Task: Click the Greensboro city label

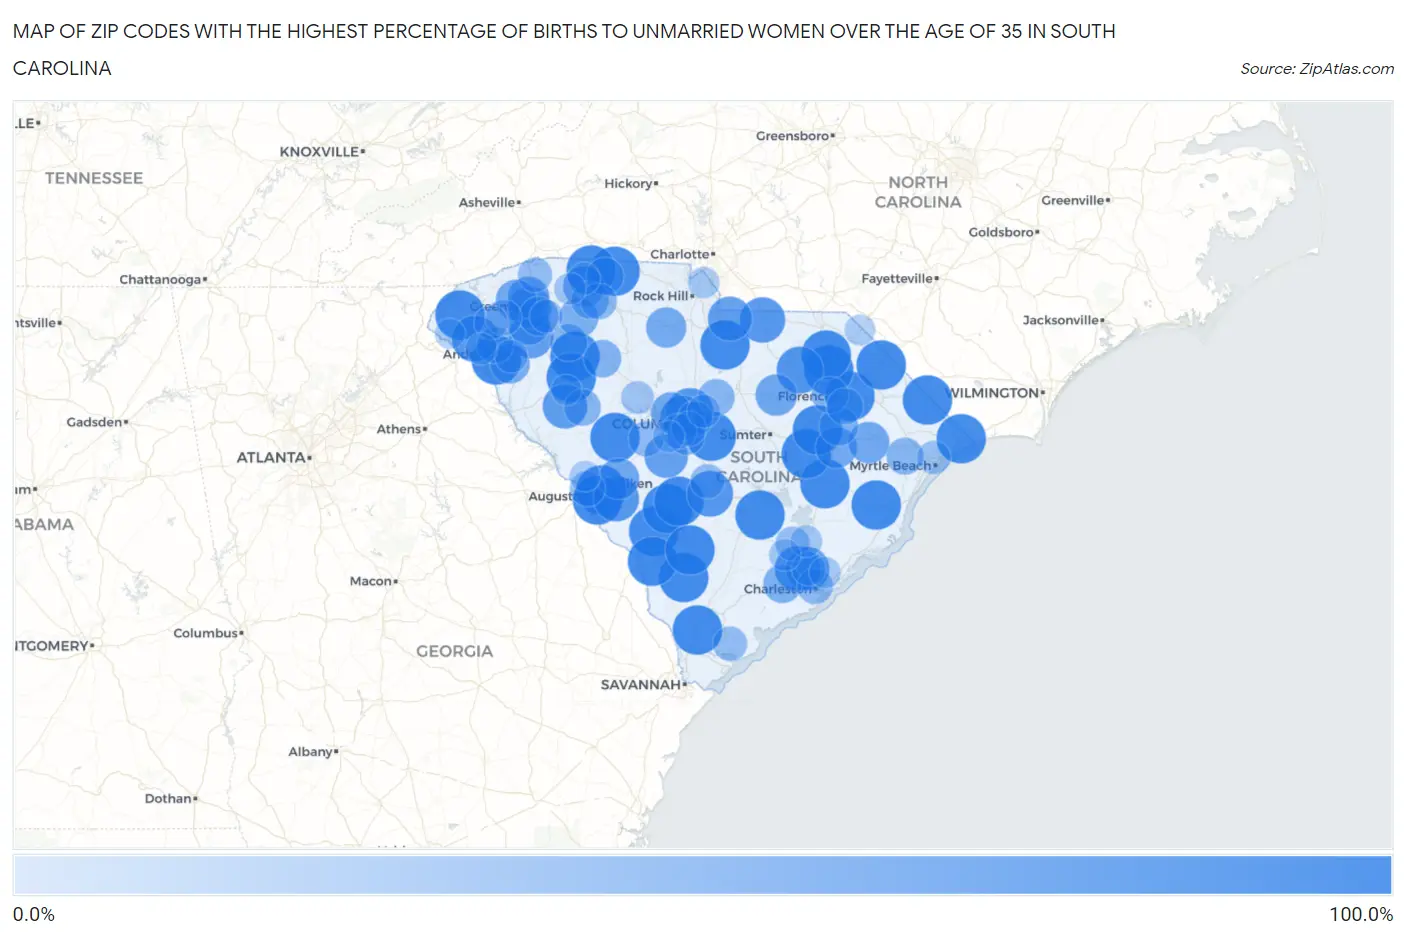Action: [x=793, y=136]
